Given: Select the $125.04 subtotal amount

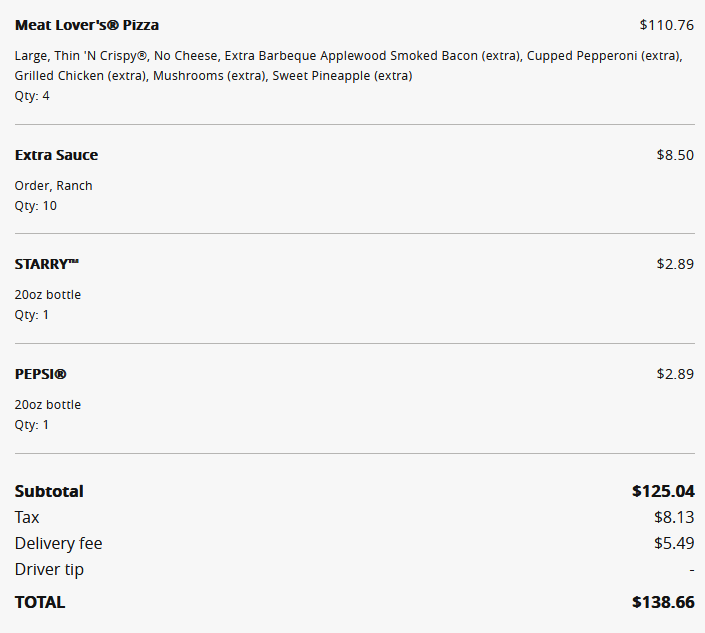Looking at the screenshot, I should (663, 491).
